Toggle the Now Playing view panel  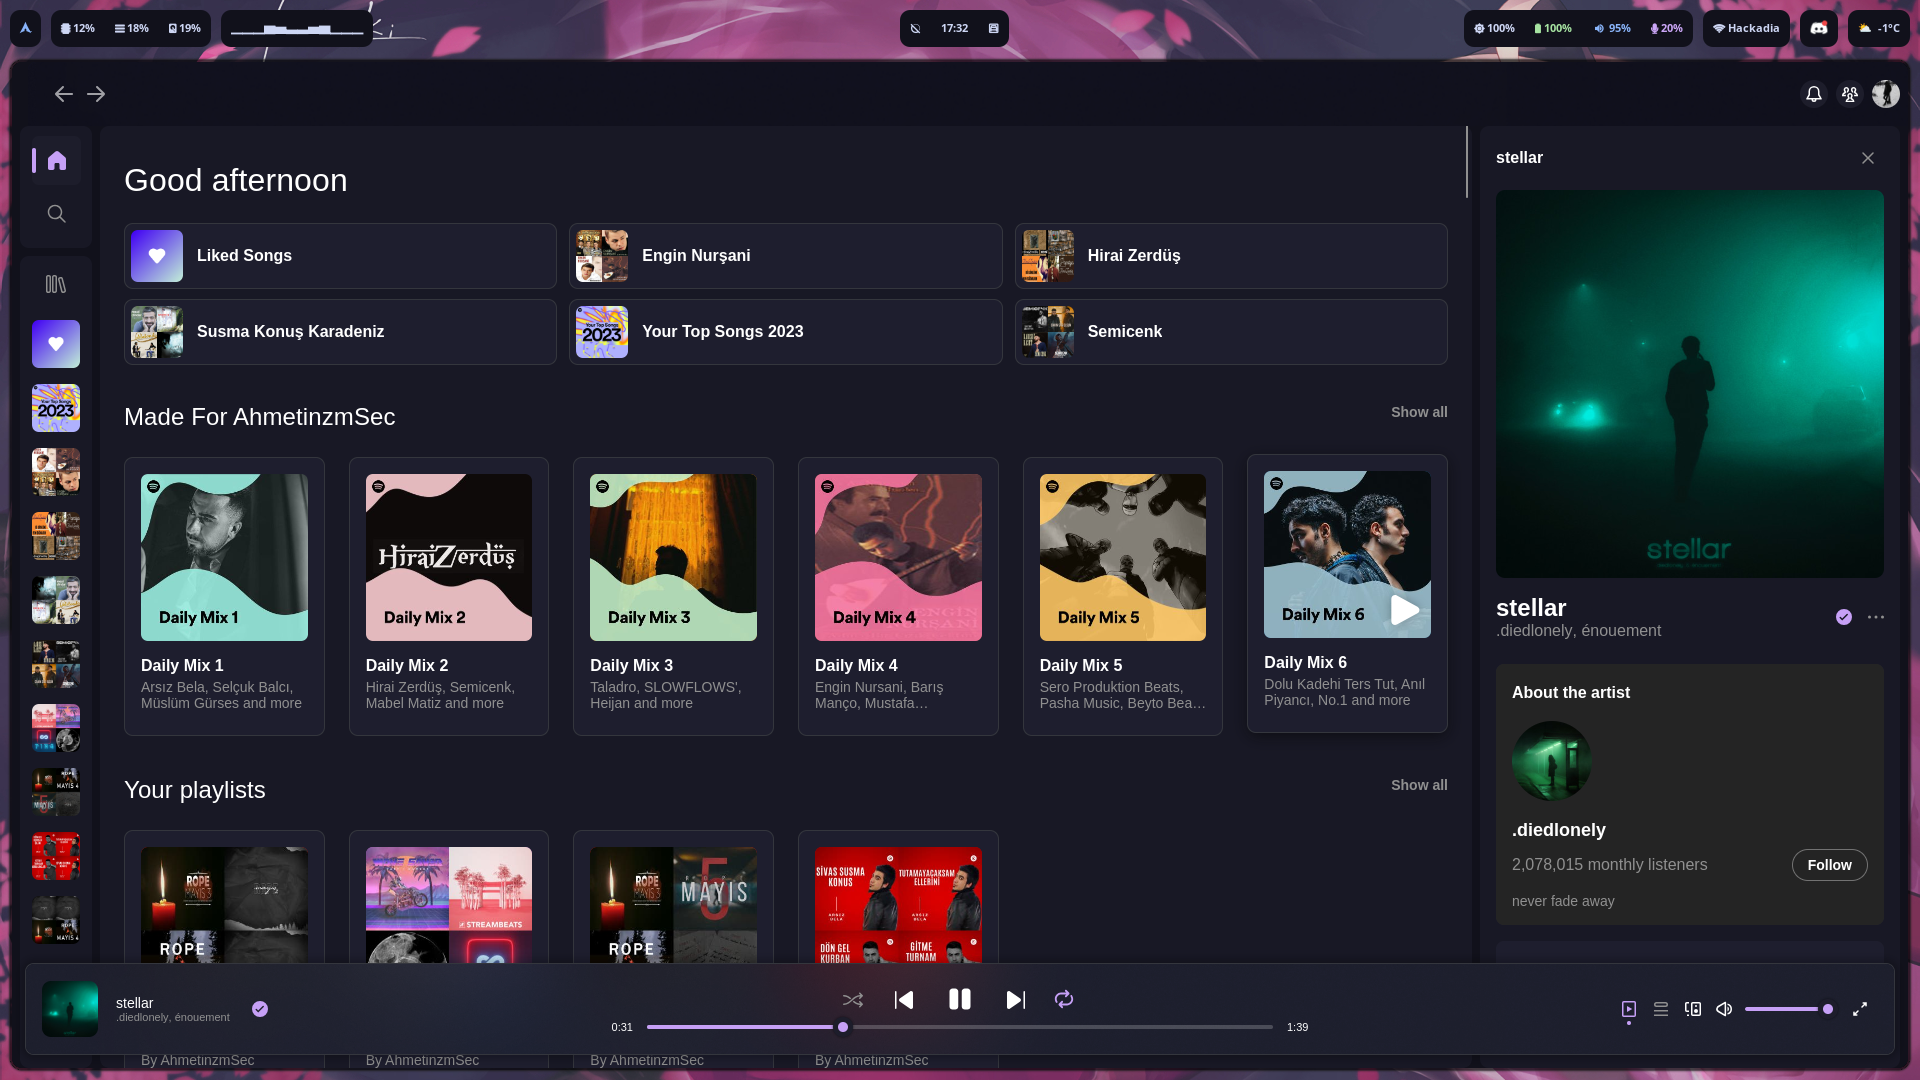pyautogui.click(x=1629, y=1010)
